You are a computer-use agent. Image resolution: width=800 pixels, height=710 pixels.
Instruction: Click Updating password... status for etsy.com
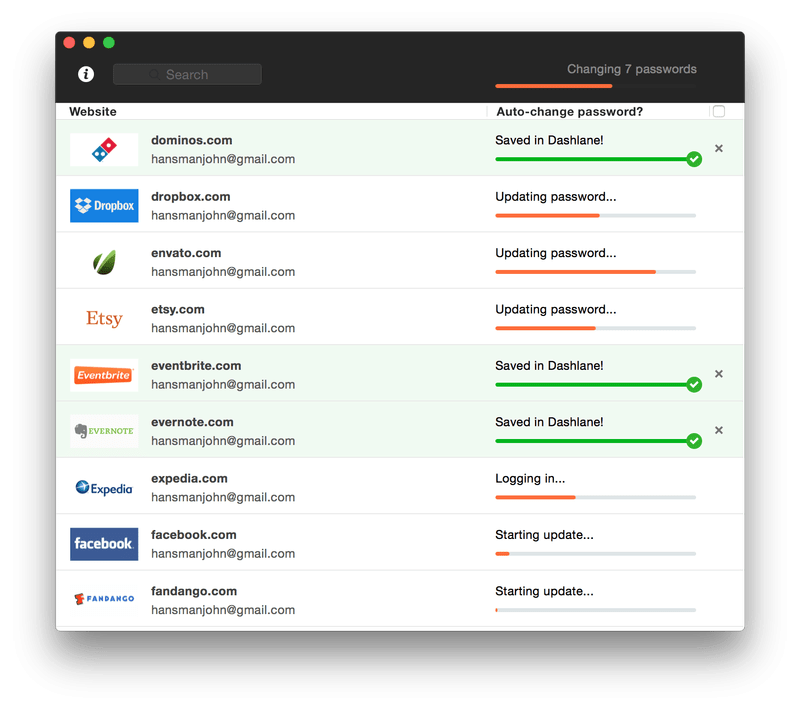pos(556,309)
